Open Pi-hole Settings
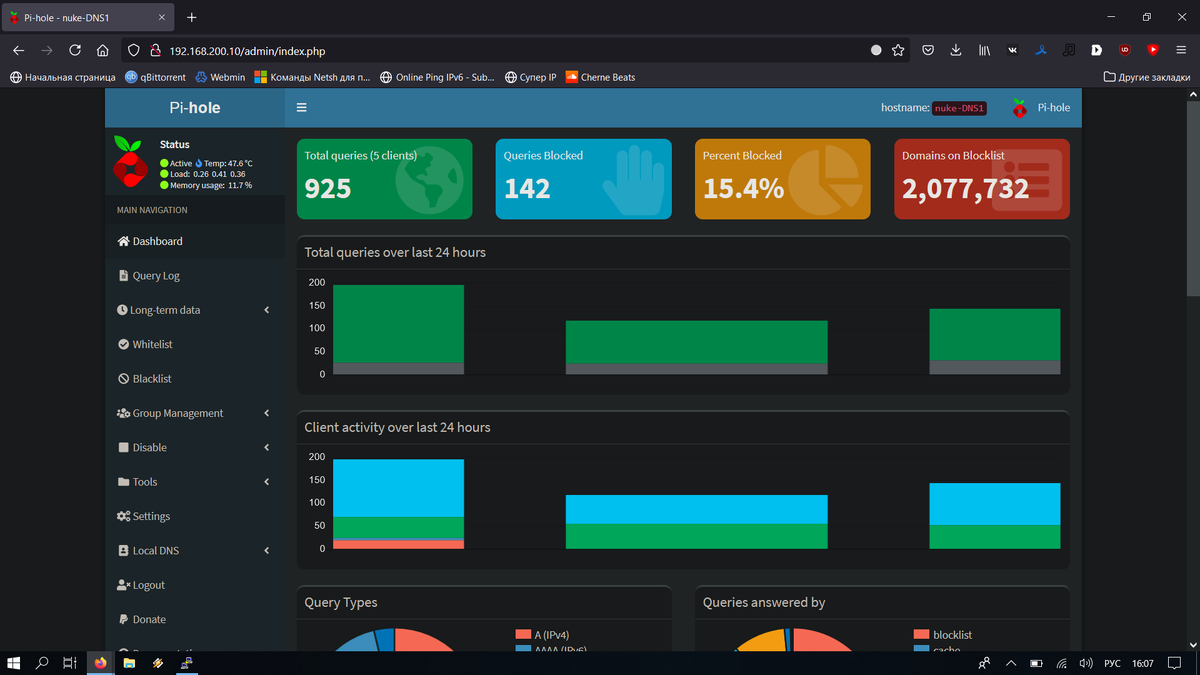Screen dimensions: 1200x675 pyautogui.click(x=195, y=516)
